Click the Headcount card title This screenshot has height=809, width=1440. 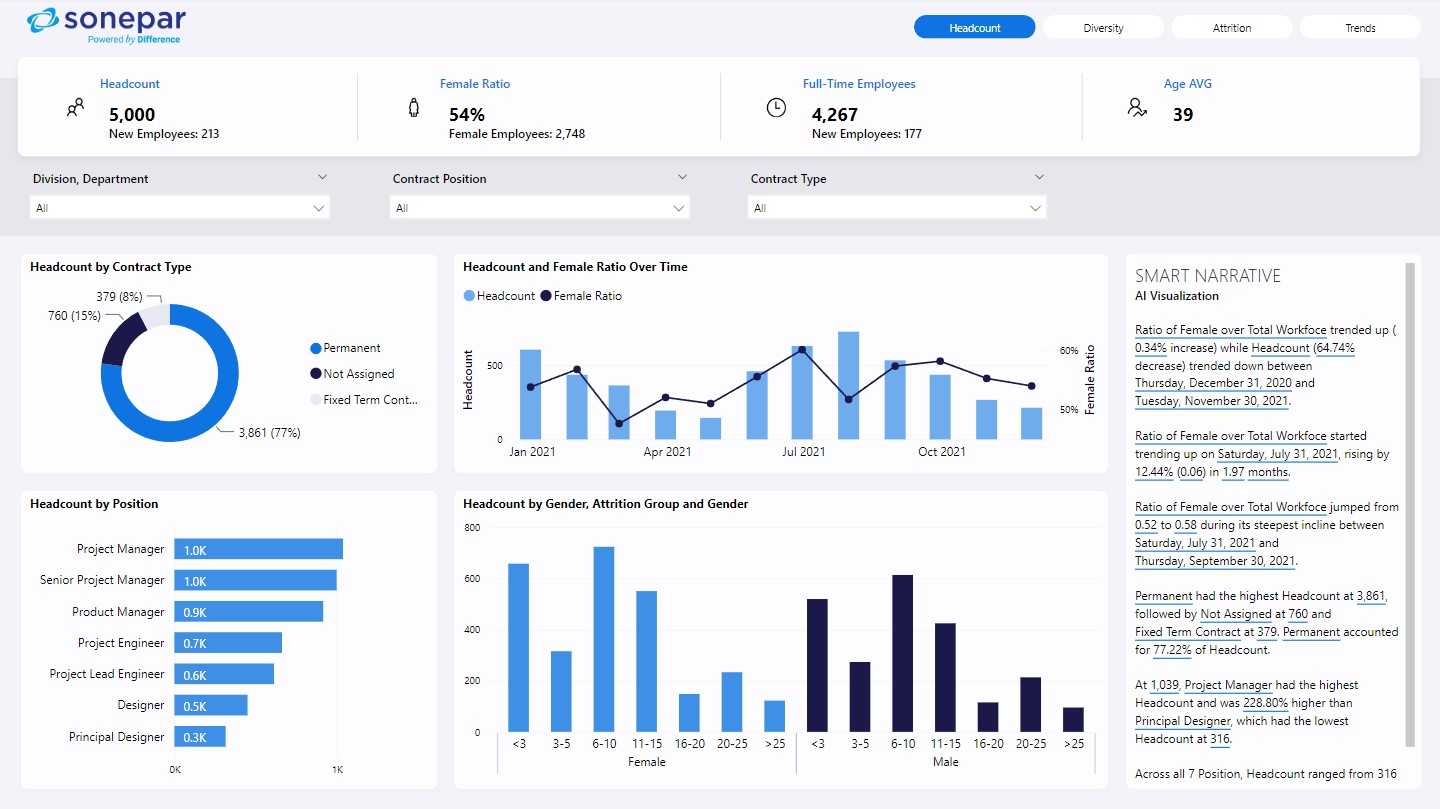click(x=130, y=84)
